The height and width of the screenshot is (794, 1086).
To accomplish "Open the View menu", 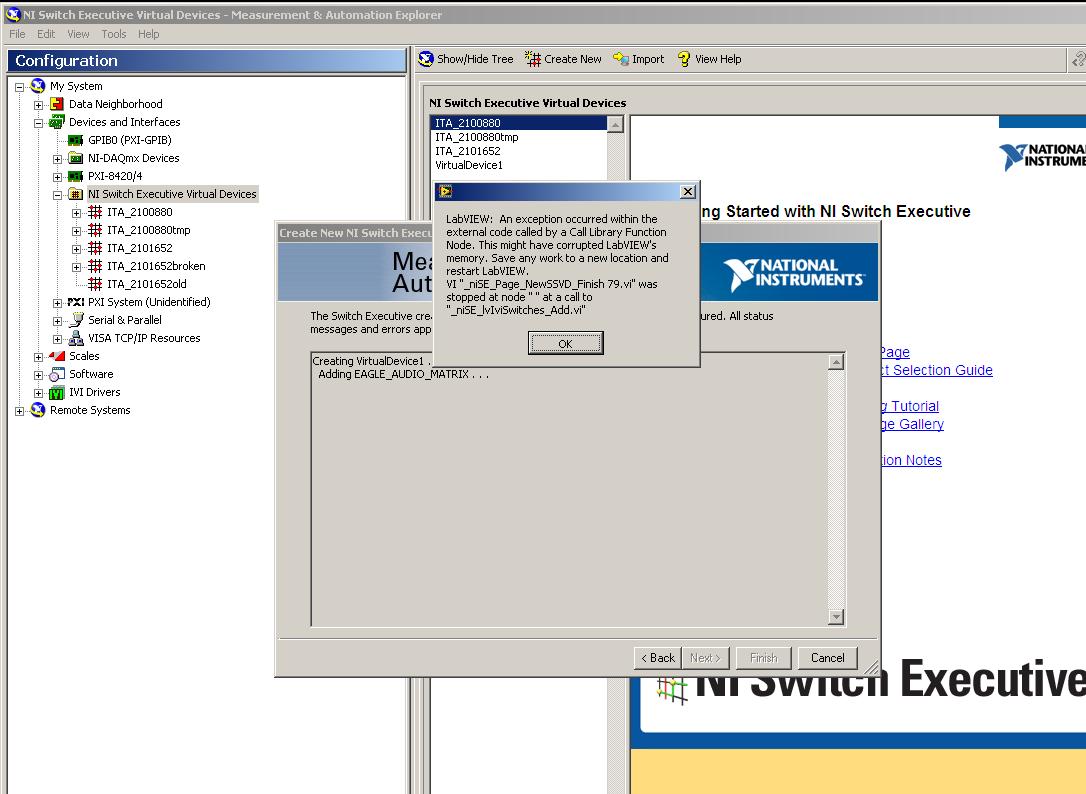I will (x=78, y=34).
